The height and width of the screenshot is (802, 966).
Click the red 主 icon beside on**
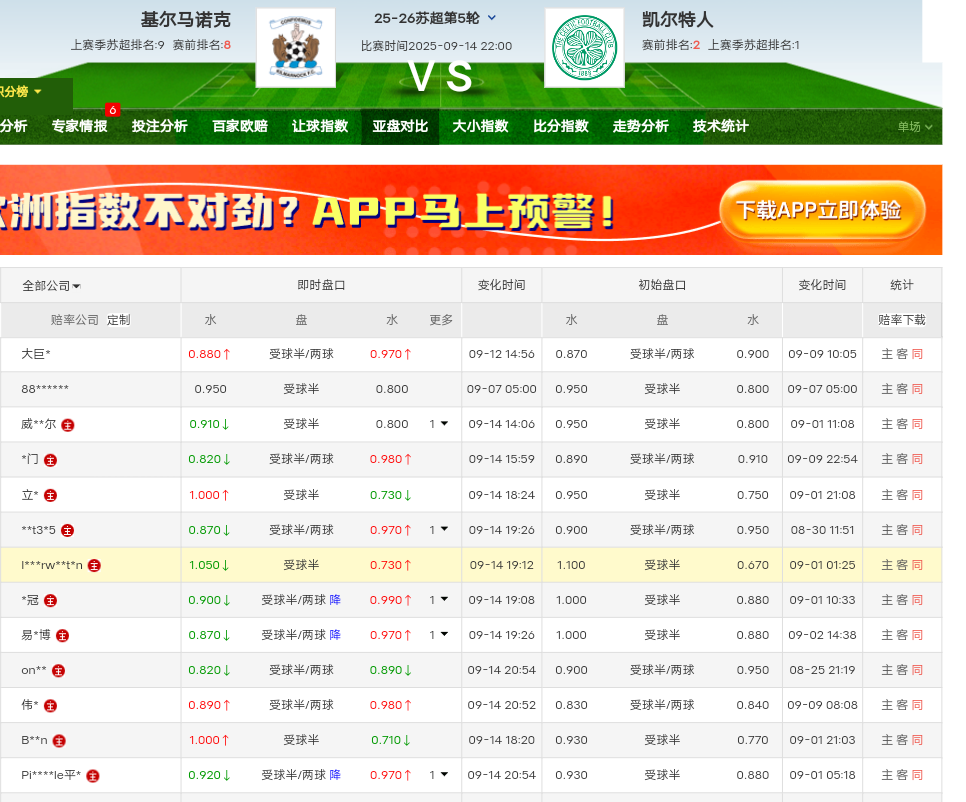click(x=58, y=670)
